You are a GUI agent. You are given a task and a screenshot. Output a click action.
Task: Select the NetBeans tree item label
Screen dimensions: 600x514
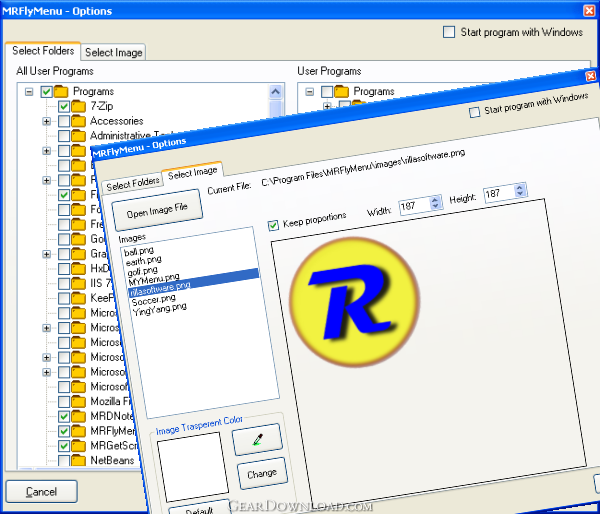[112, 460]
